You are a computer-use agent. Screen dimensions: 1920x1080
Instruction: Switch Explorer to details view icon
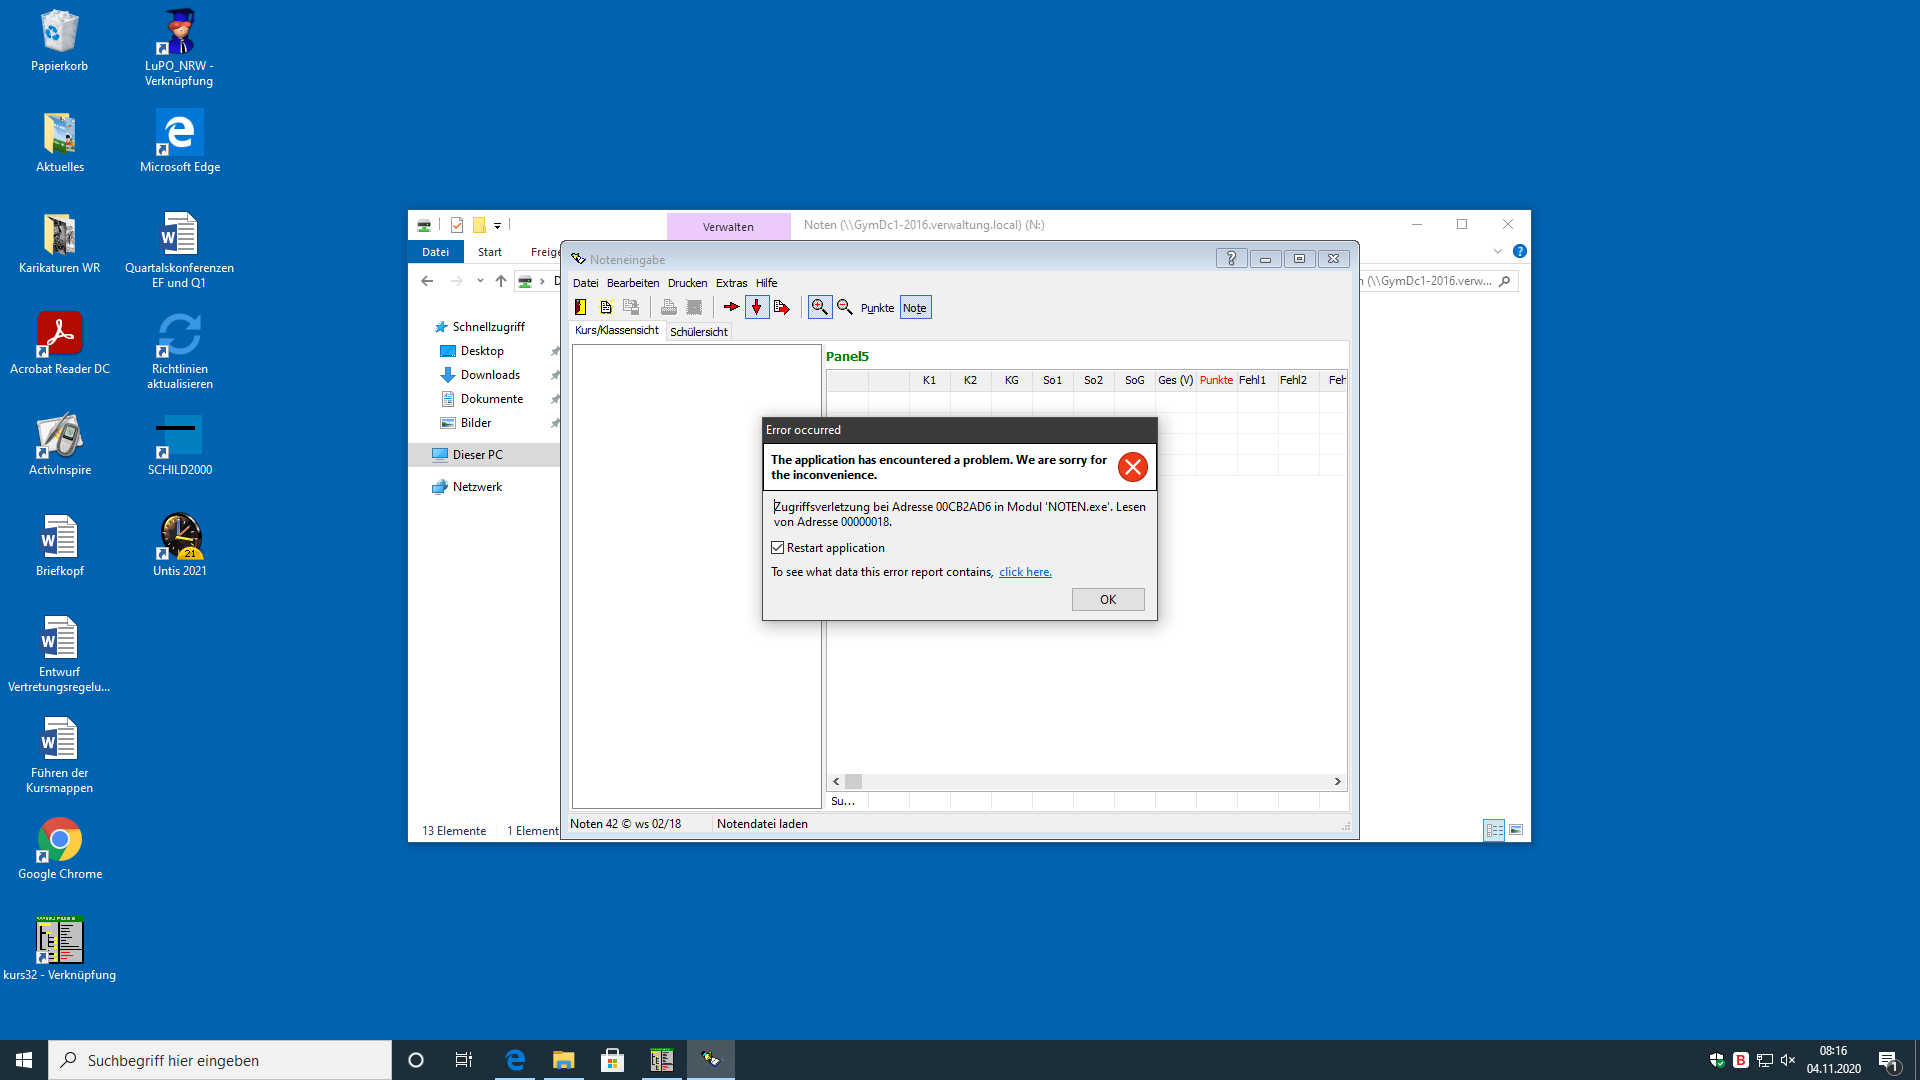point(1494,830)
